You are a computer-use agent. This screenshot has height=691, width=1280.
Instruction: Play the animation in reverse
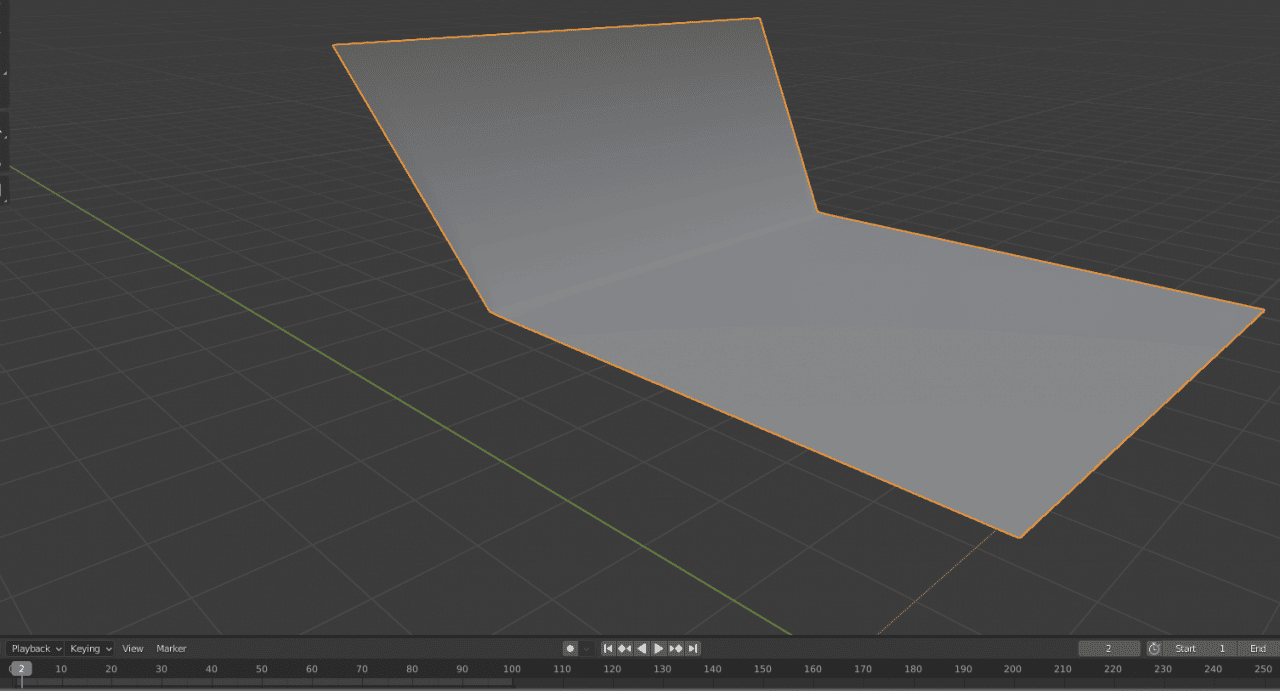[641, 648]
